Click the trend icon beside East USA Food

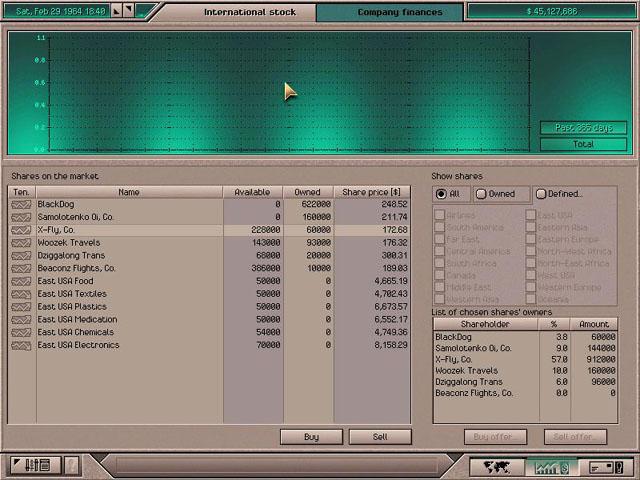pyautogui.click(x=21, y=281)
